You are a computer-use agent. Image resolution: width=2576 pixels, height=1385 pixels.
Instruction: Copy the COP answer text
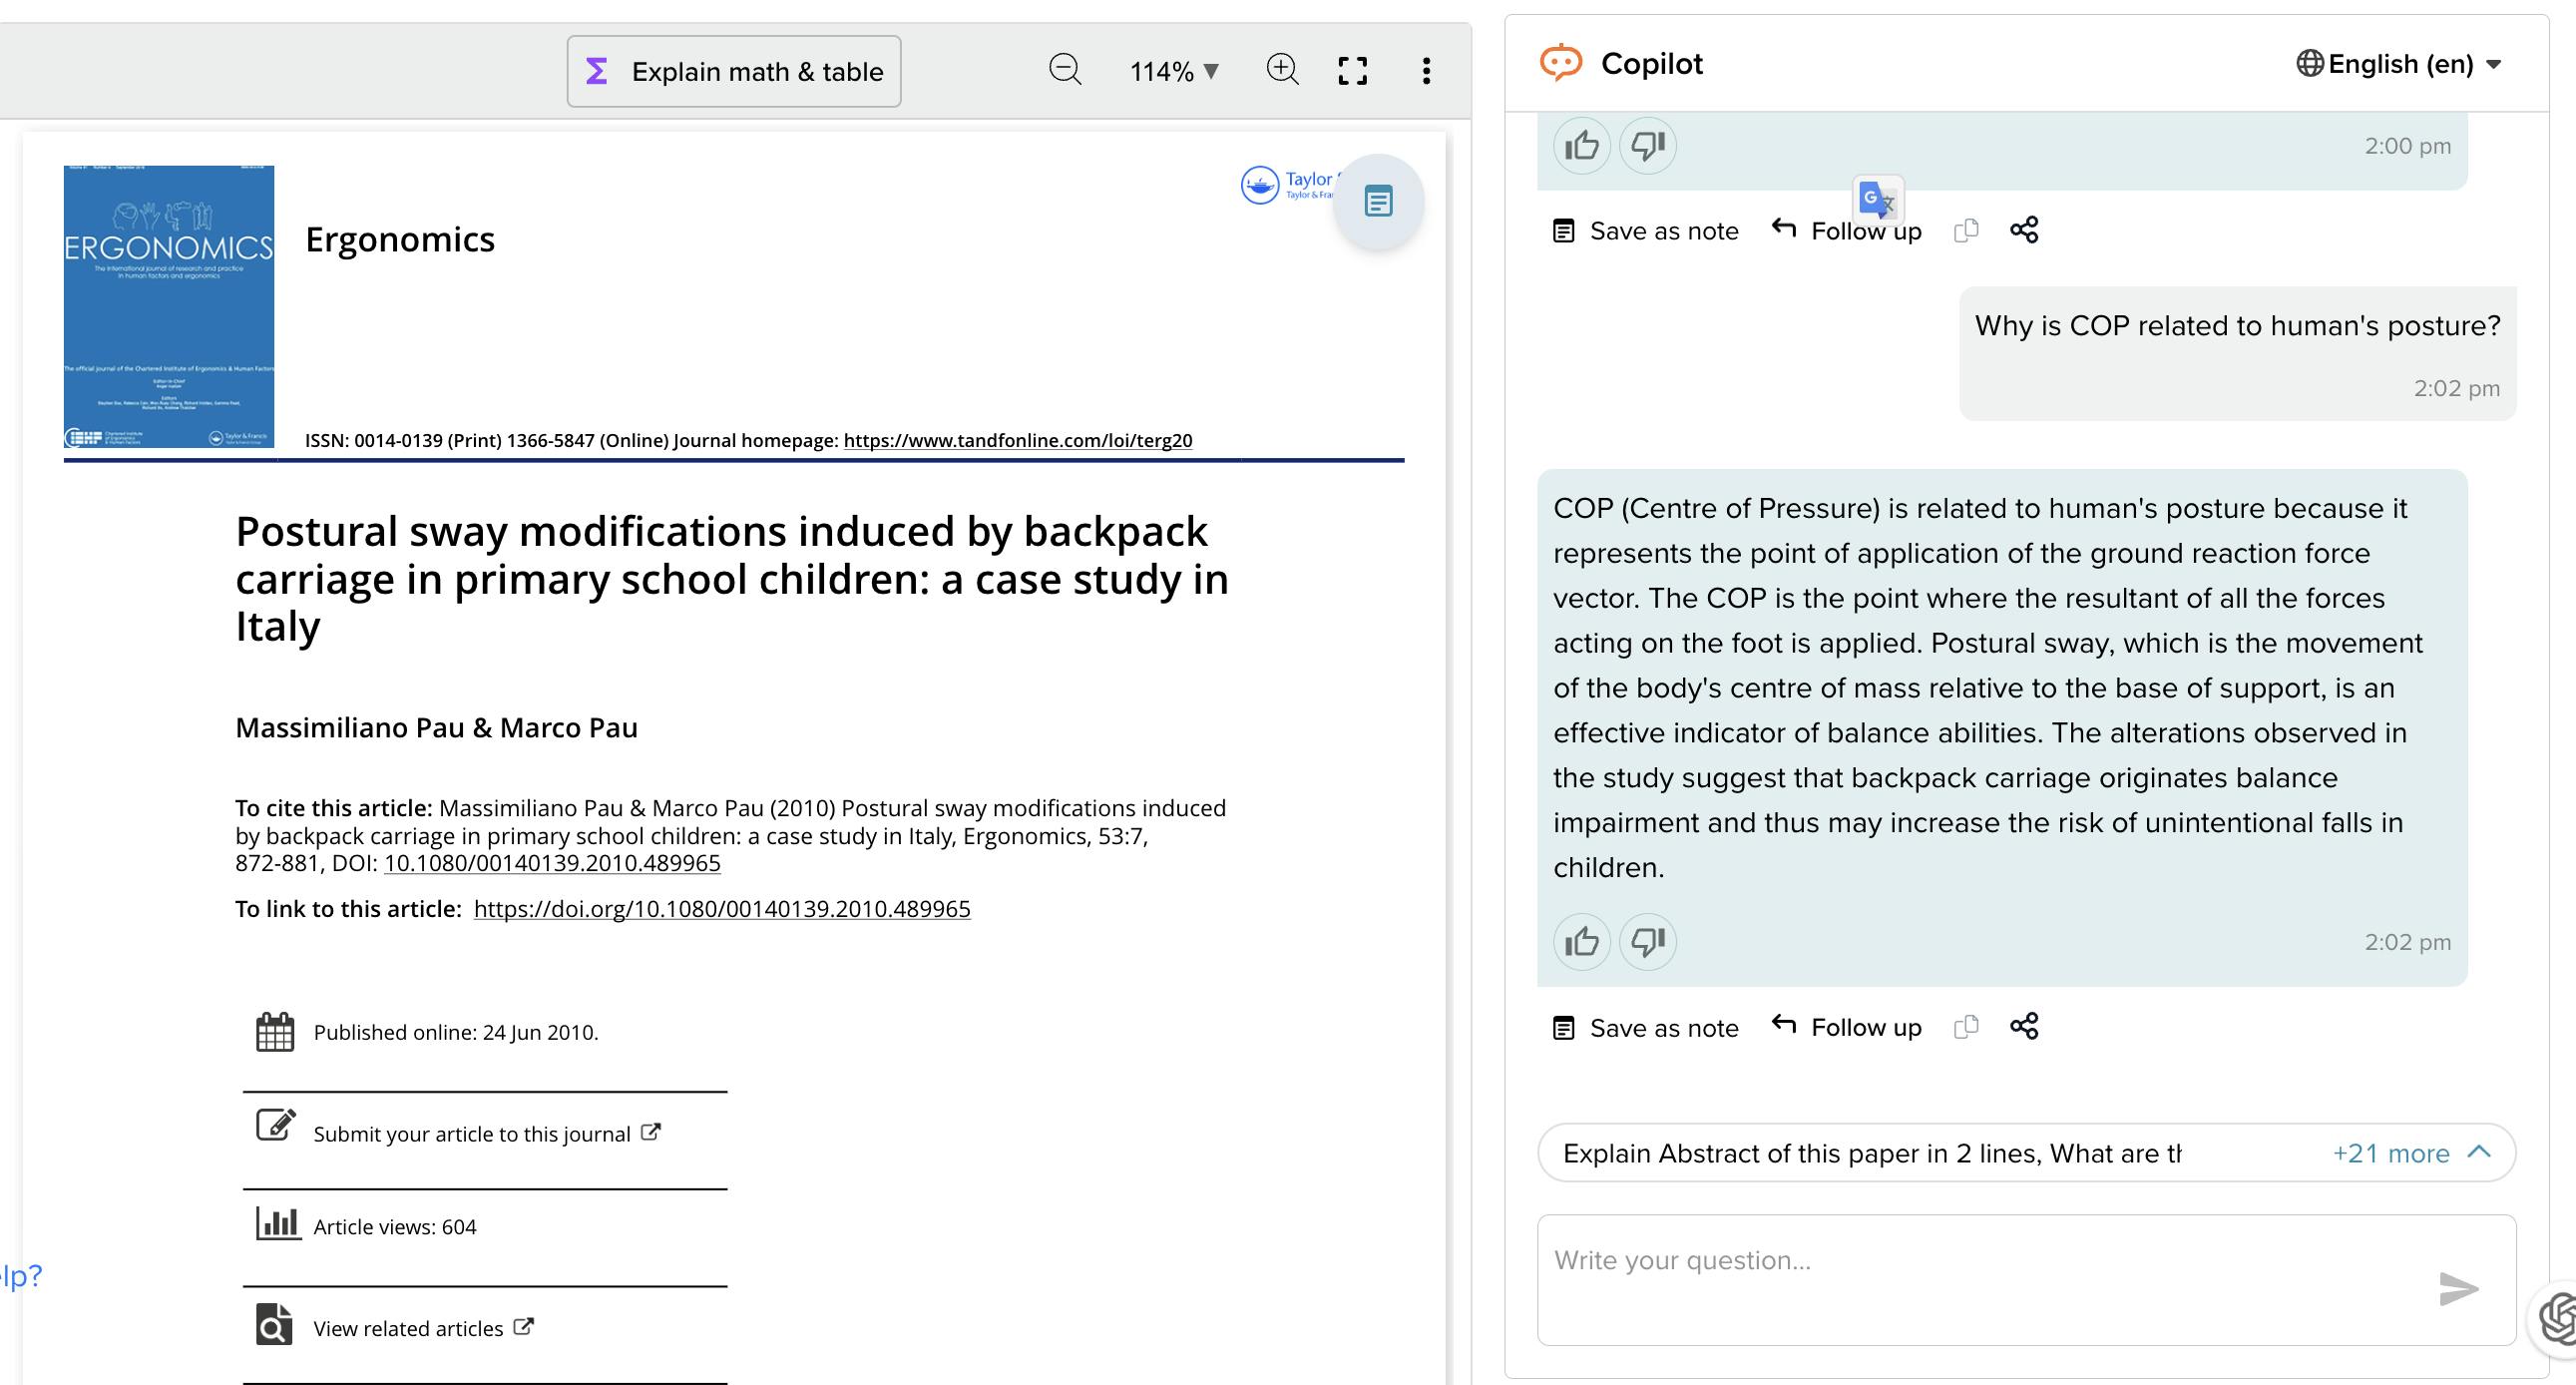click(x=1966, y=1027)
